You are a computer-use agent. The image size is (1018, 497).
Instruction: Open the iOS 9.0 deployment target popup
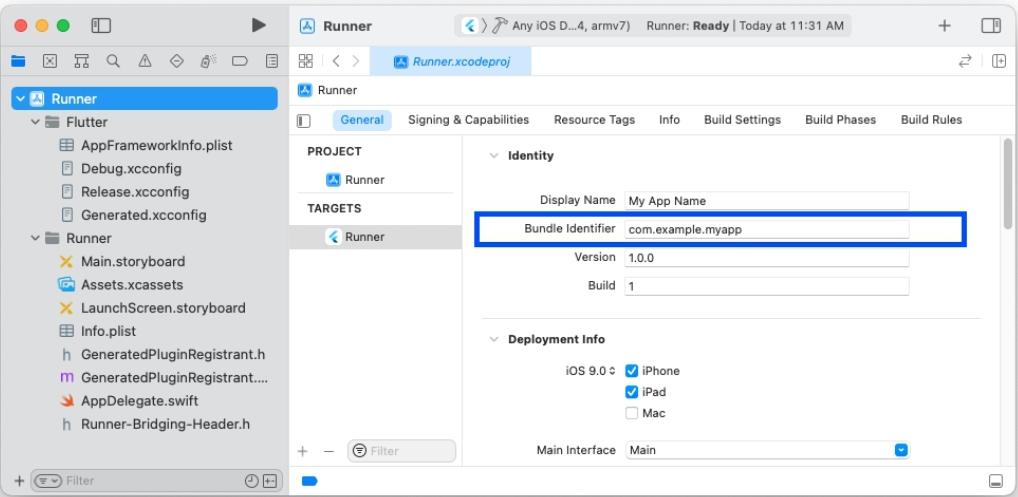590,371
